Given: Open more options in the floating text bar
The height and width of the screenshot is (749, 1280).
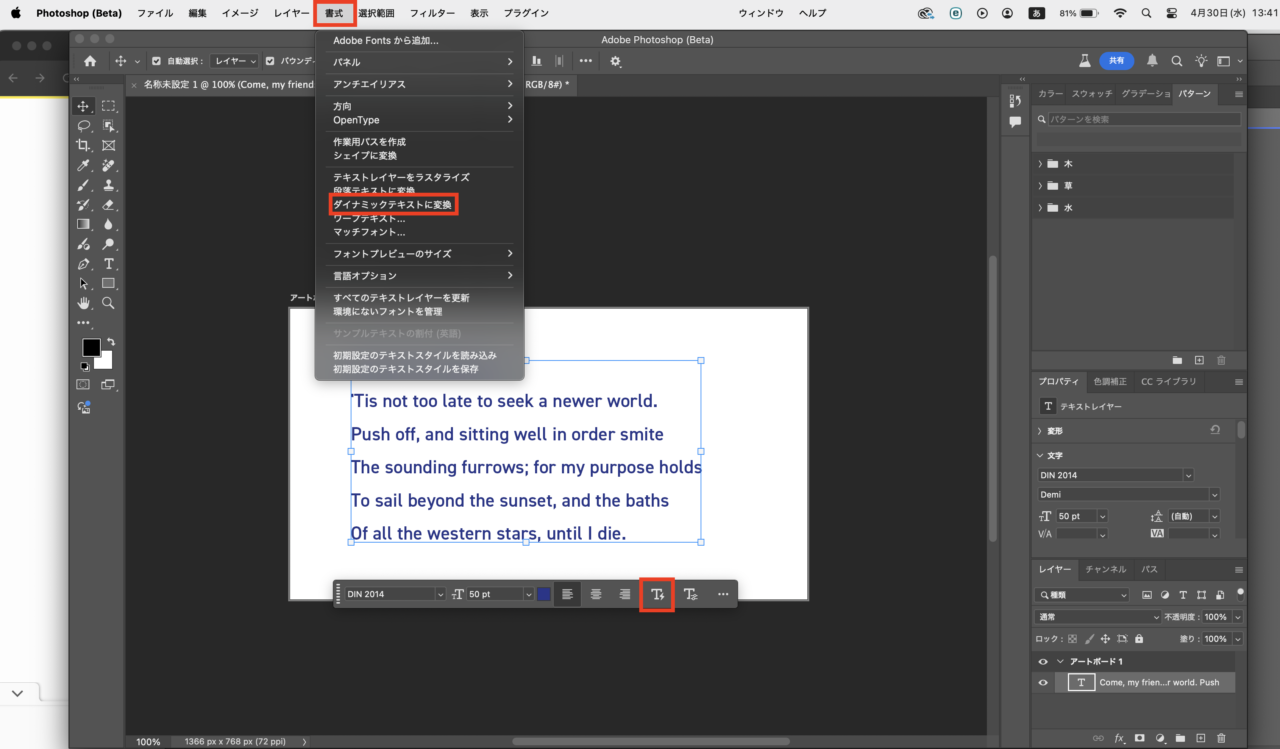Looking at the screenshot, I should 723,594.
